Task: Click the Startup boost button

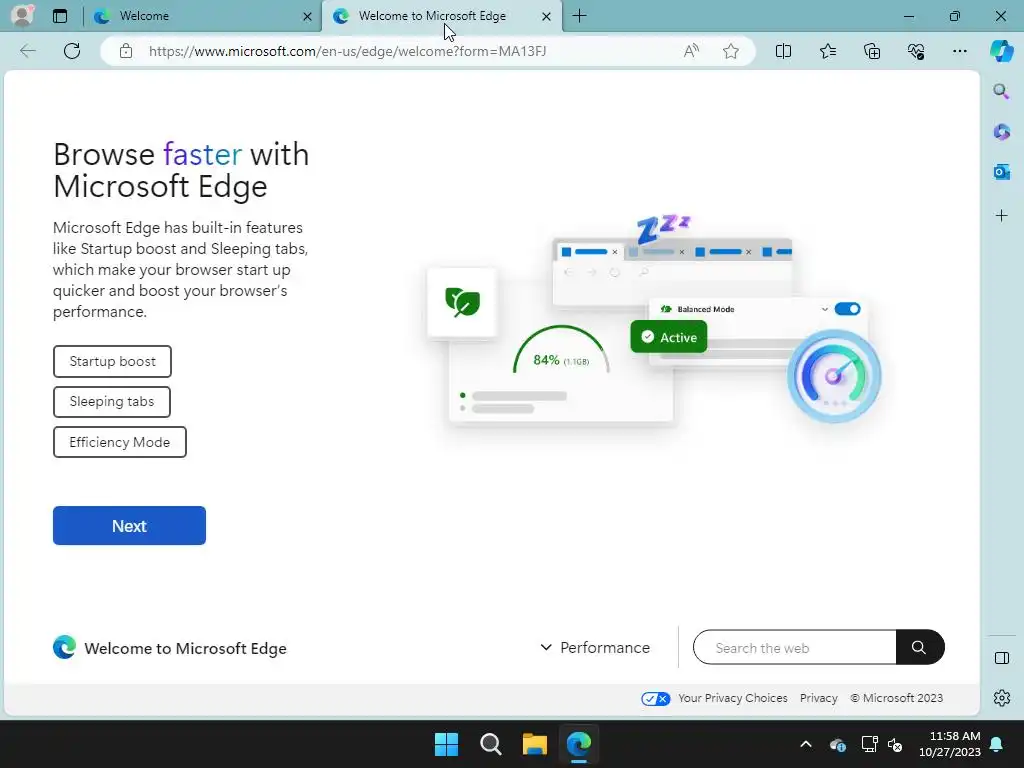Action: point(112,361)
